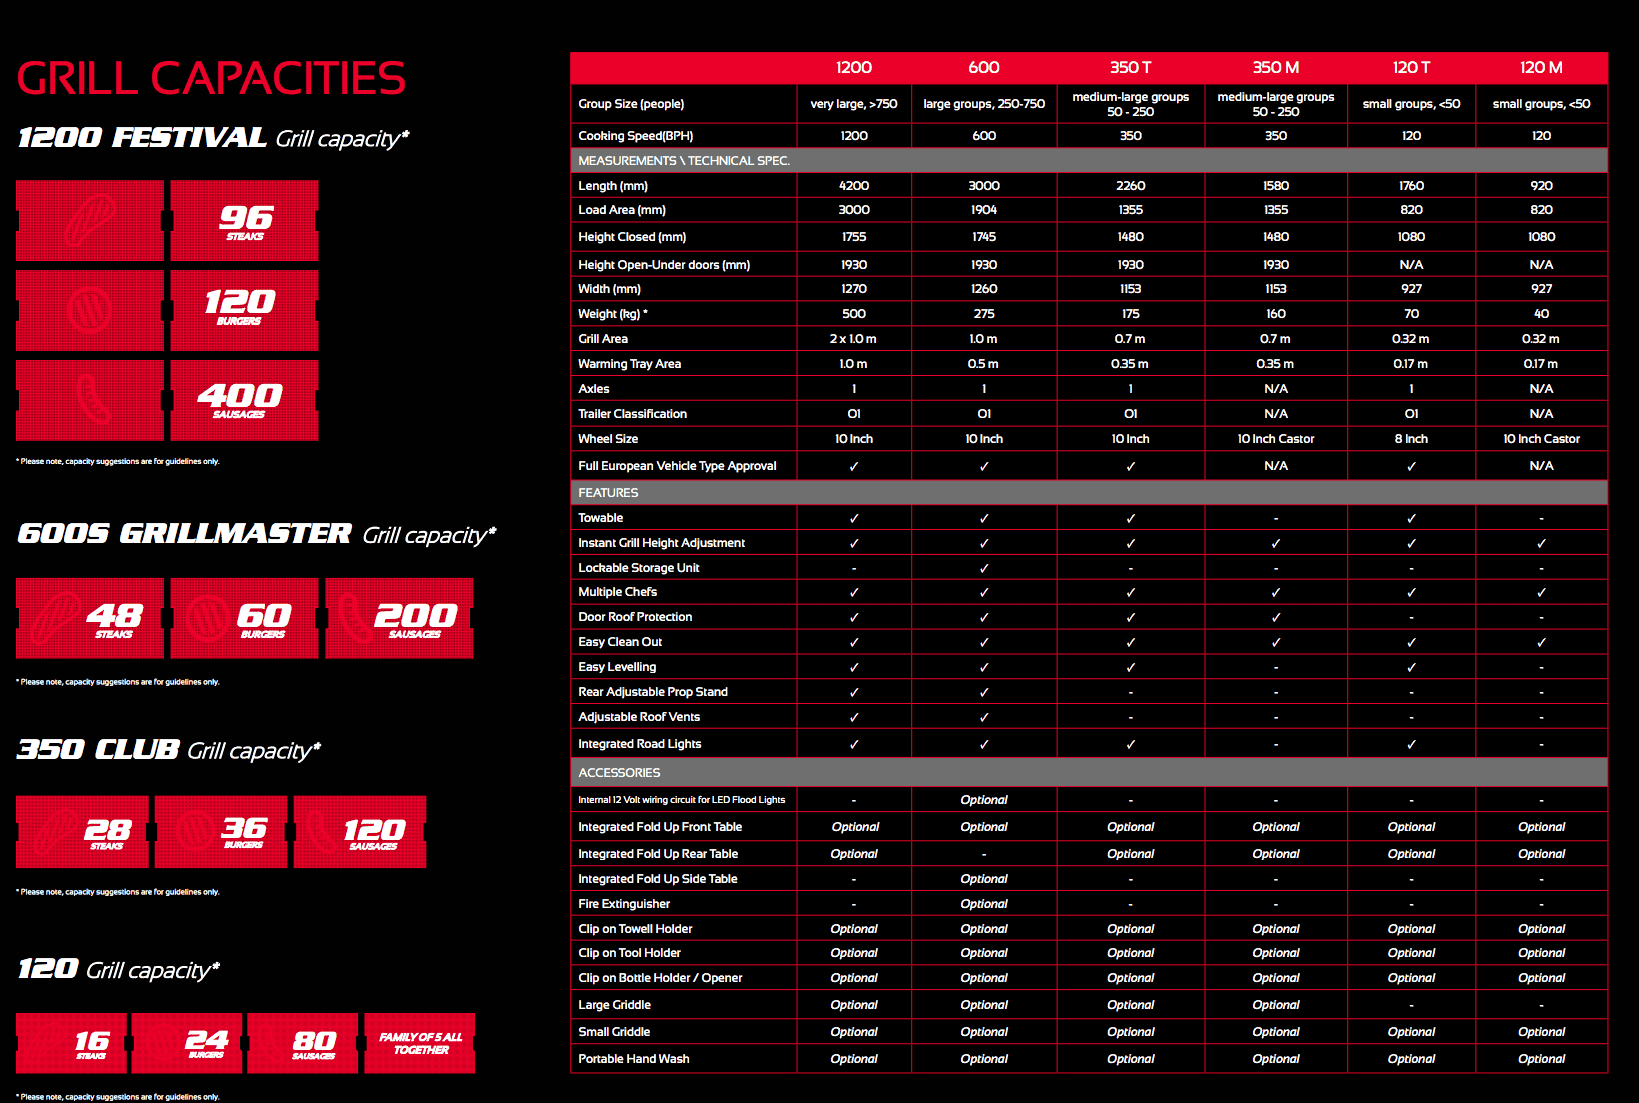Click Lockable Storage Unit checkmark in 600 column

point(984,568)
